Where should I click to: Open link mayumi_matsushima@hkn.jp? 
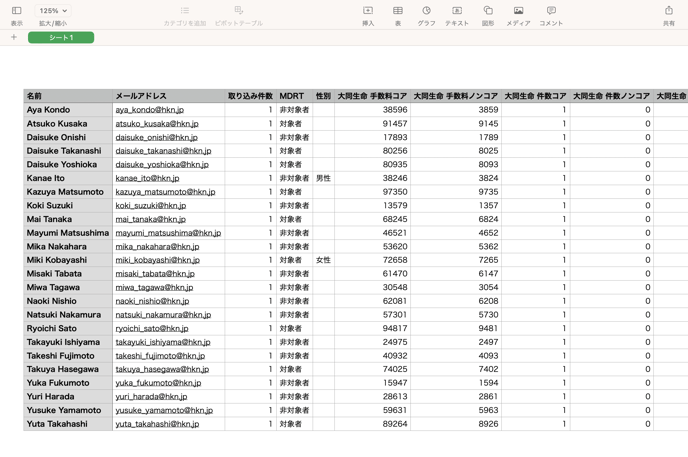point(168,233)
